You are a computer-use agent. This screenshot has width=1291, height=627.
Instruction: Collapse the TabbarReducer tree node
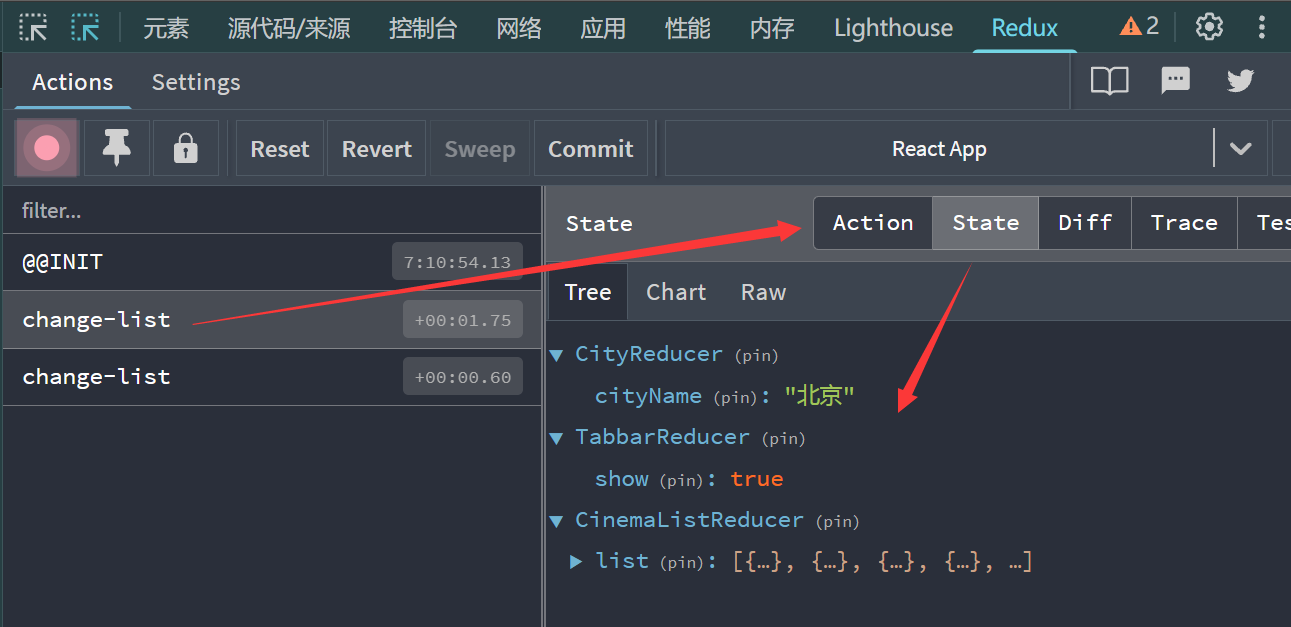556,438
